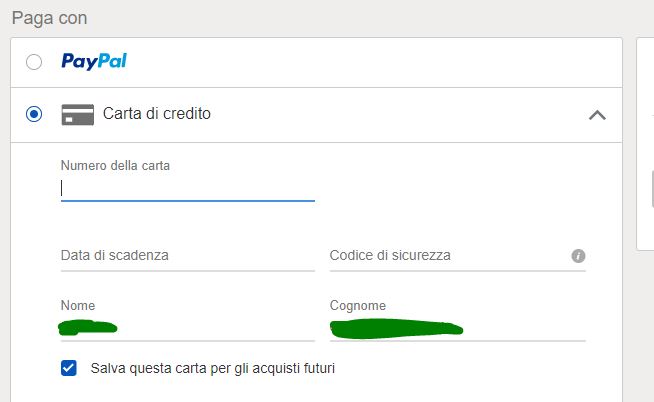This screenshot has width=654, height=402.
Task: Click the PayPal logo
Action: [94, 62]
